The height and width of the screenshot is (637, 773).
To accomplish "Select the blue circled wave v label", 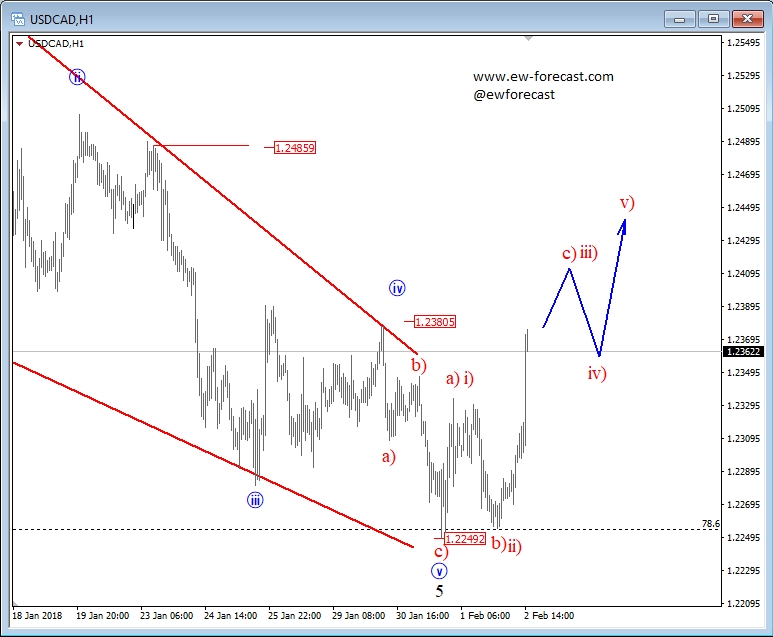I will 439,571.
